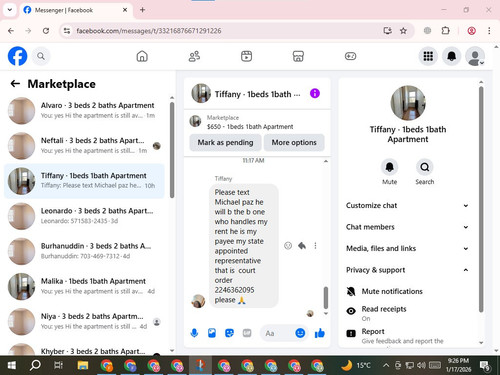Click the voice clip microphone icon
This screenshot has height=375, width=500.
click(x=194, y=333)
